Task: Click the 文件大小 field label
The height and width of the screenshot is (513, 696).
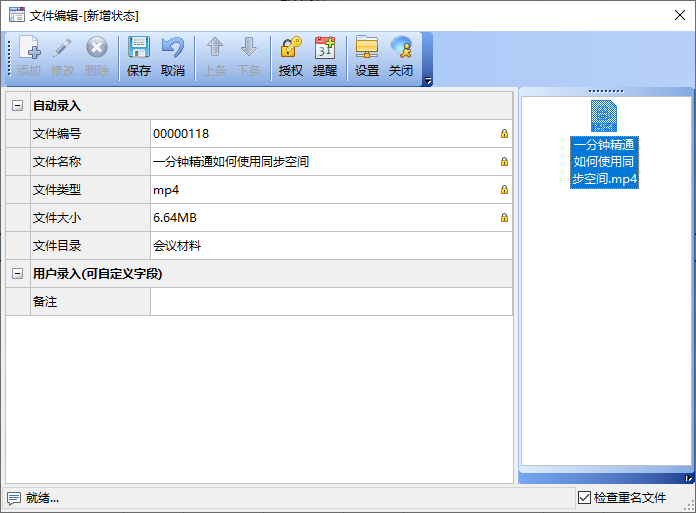Action: tap(57, 217)
